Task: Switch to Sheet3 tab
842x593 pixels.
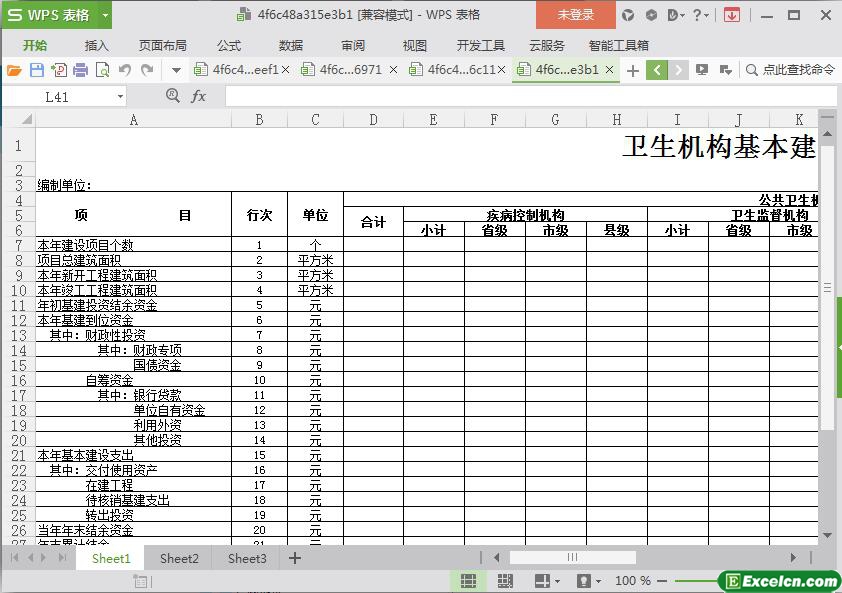Action: pyautogui.click(x=247, y=558)
